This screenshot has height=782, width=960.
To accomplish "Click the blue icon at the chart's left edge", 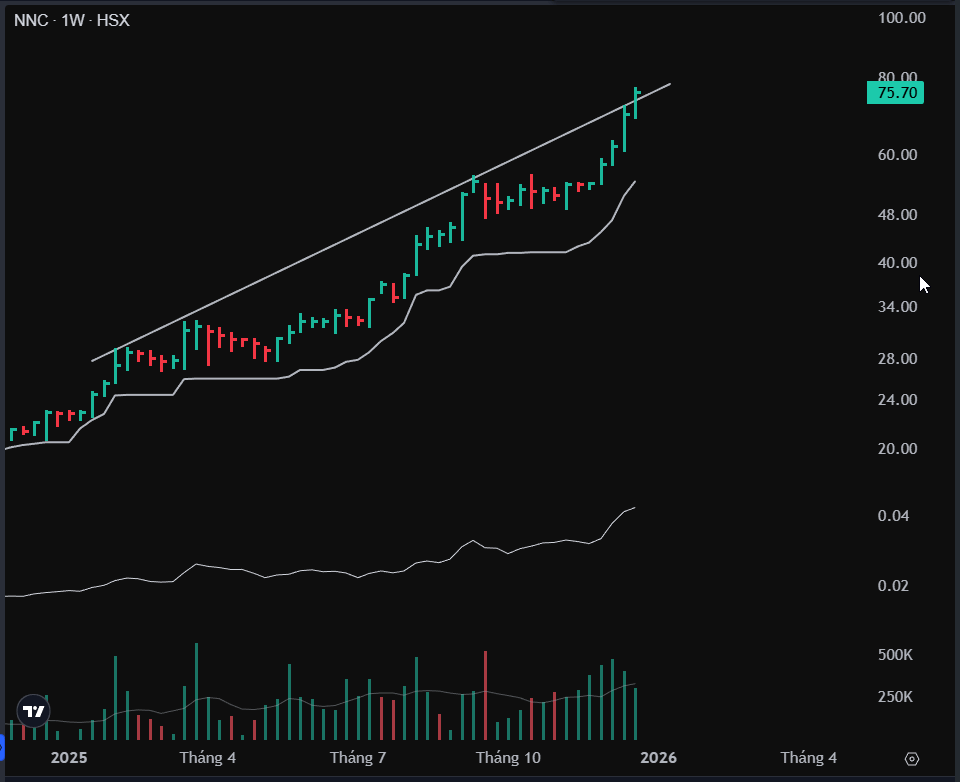I will tap(2, 747).
